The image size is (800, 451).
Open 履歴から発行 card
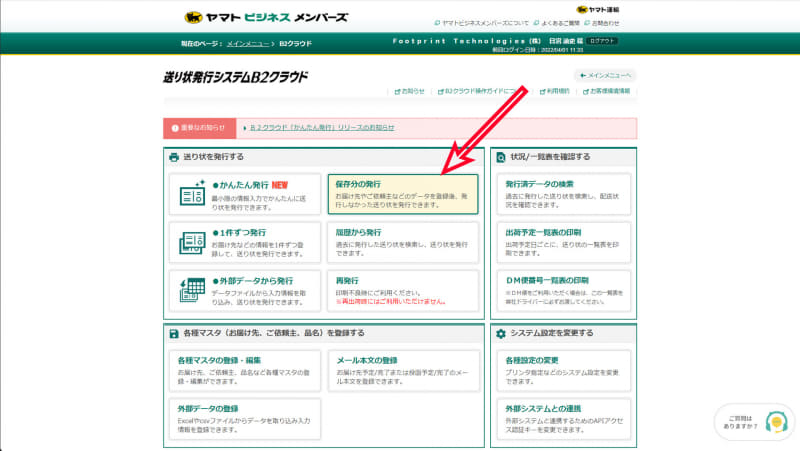403,242
